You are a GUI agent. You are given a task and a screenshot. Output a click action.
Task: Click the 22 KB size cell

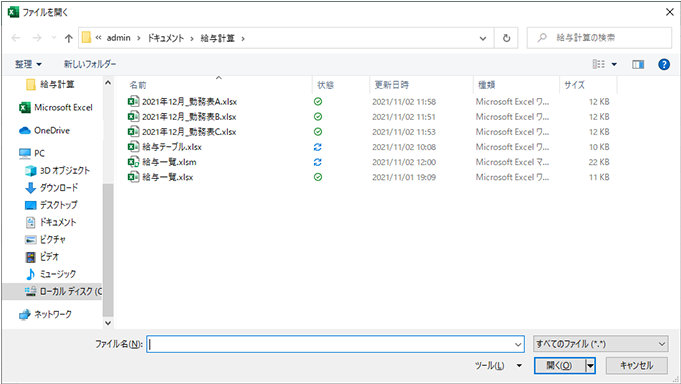pos(599,162)
